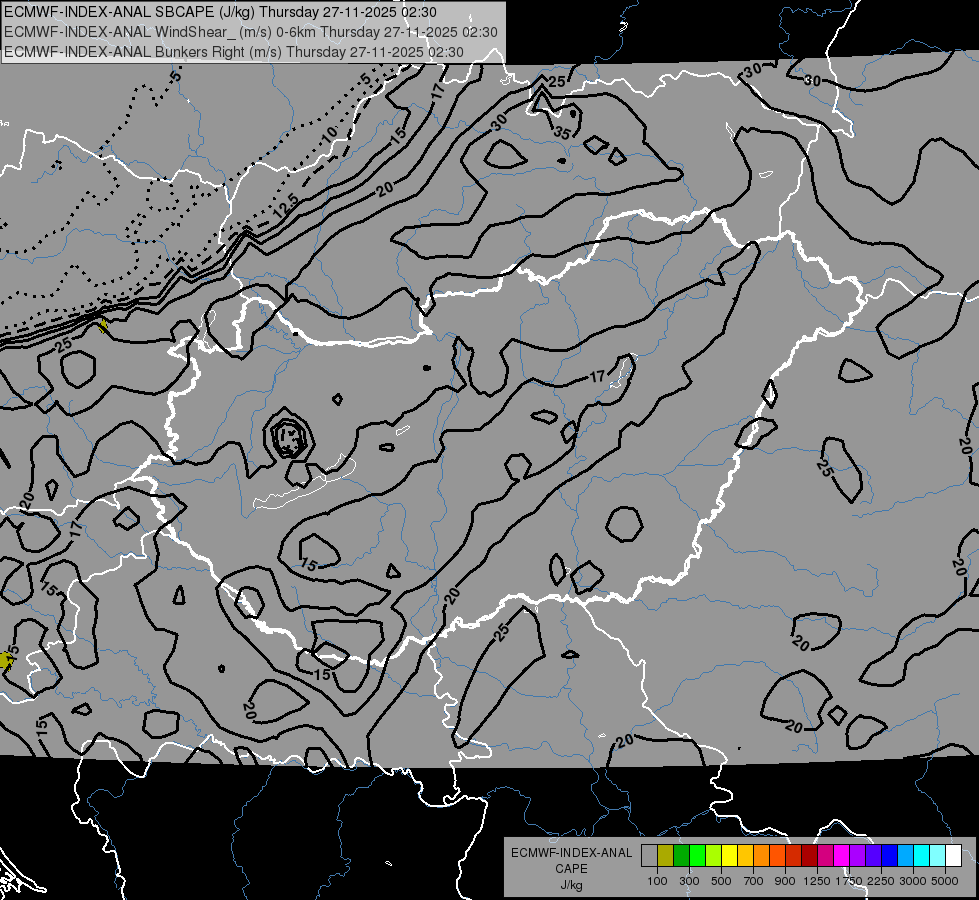The height and width of the screenshot is (900, 979).
Task: Pick the pure yellow legend swatch
Action: 729,856
